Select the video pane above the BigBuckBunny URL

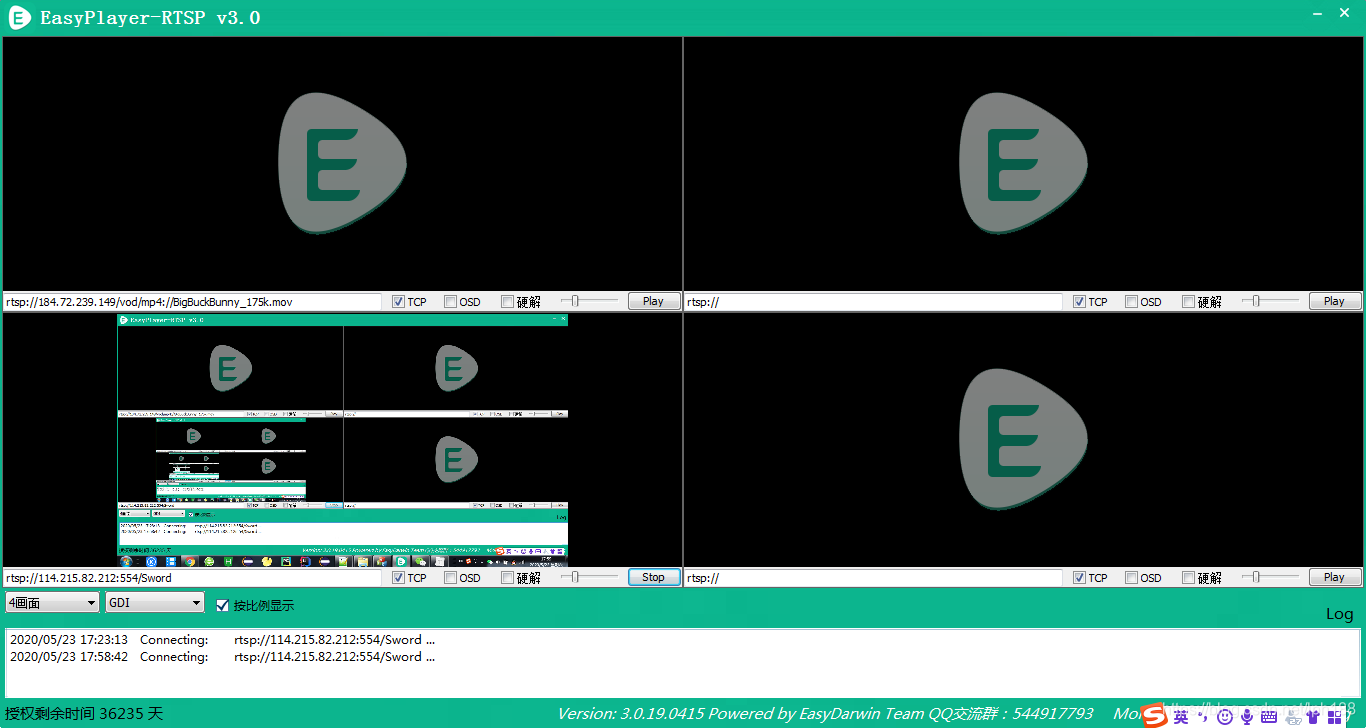(342, 164)
